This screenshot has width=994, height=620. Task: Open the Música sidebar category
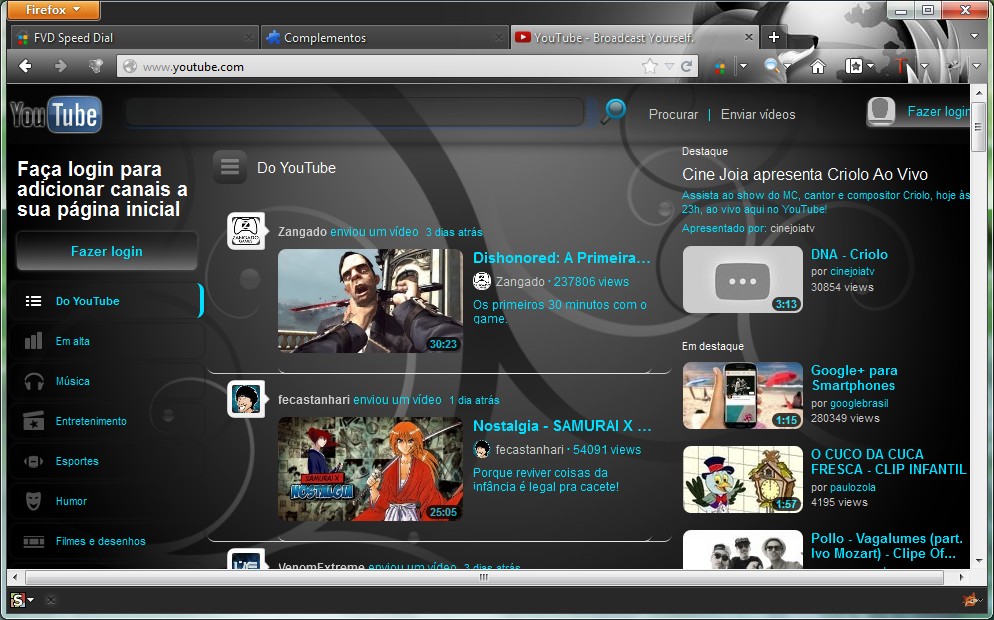click(x=106, y=381)
